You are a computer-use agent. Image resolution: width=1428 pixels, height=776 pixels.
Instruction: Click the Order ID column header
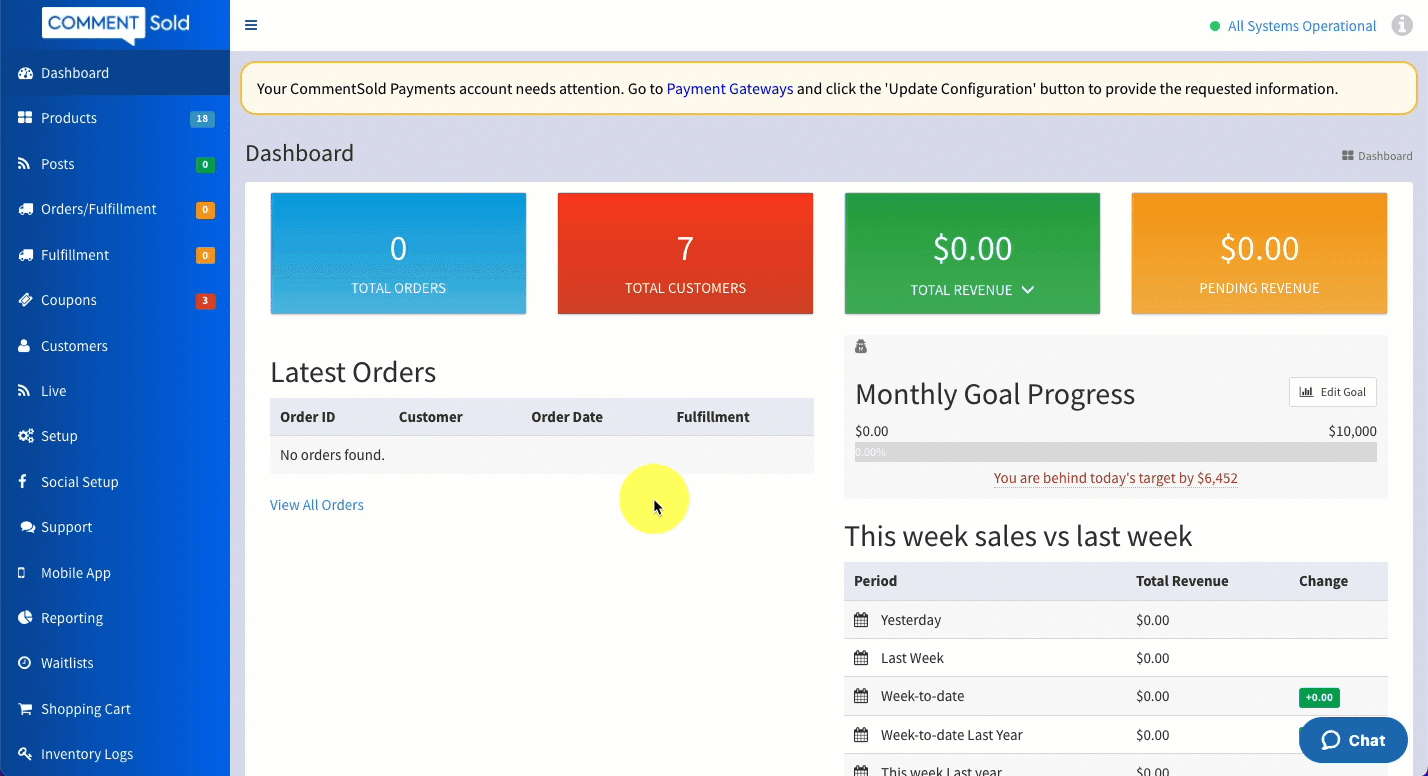point(308,417)
